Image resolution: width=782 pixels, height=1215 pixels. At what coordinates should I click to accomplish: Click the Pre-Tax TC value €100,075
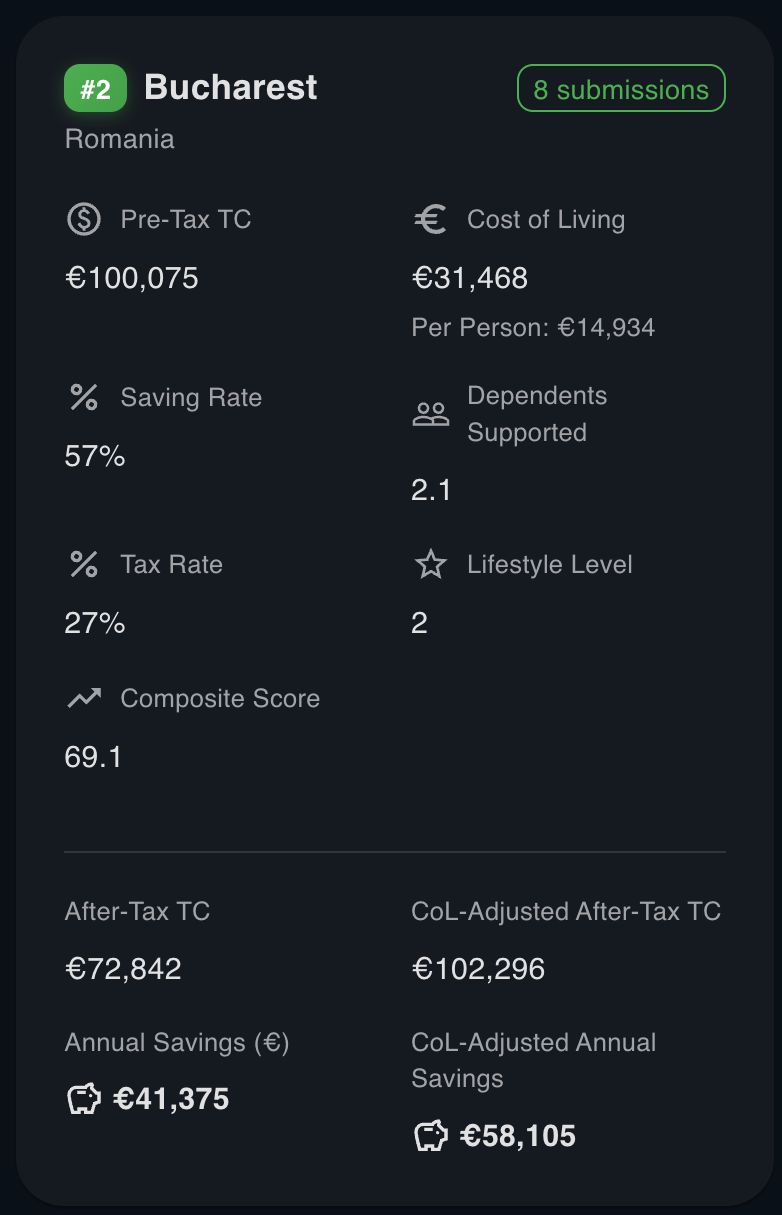point(132,277)
